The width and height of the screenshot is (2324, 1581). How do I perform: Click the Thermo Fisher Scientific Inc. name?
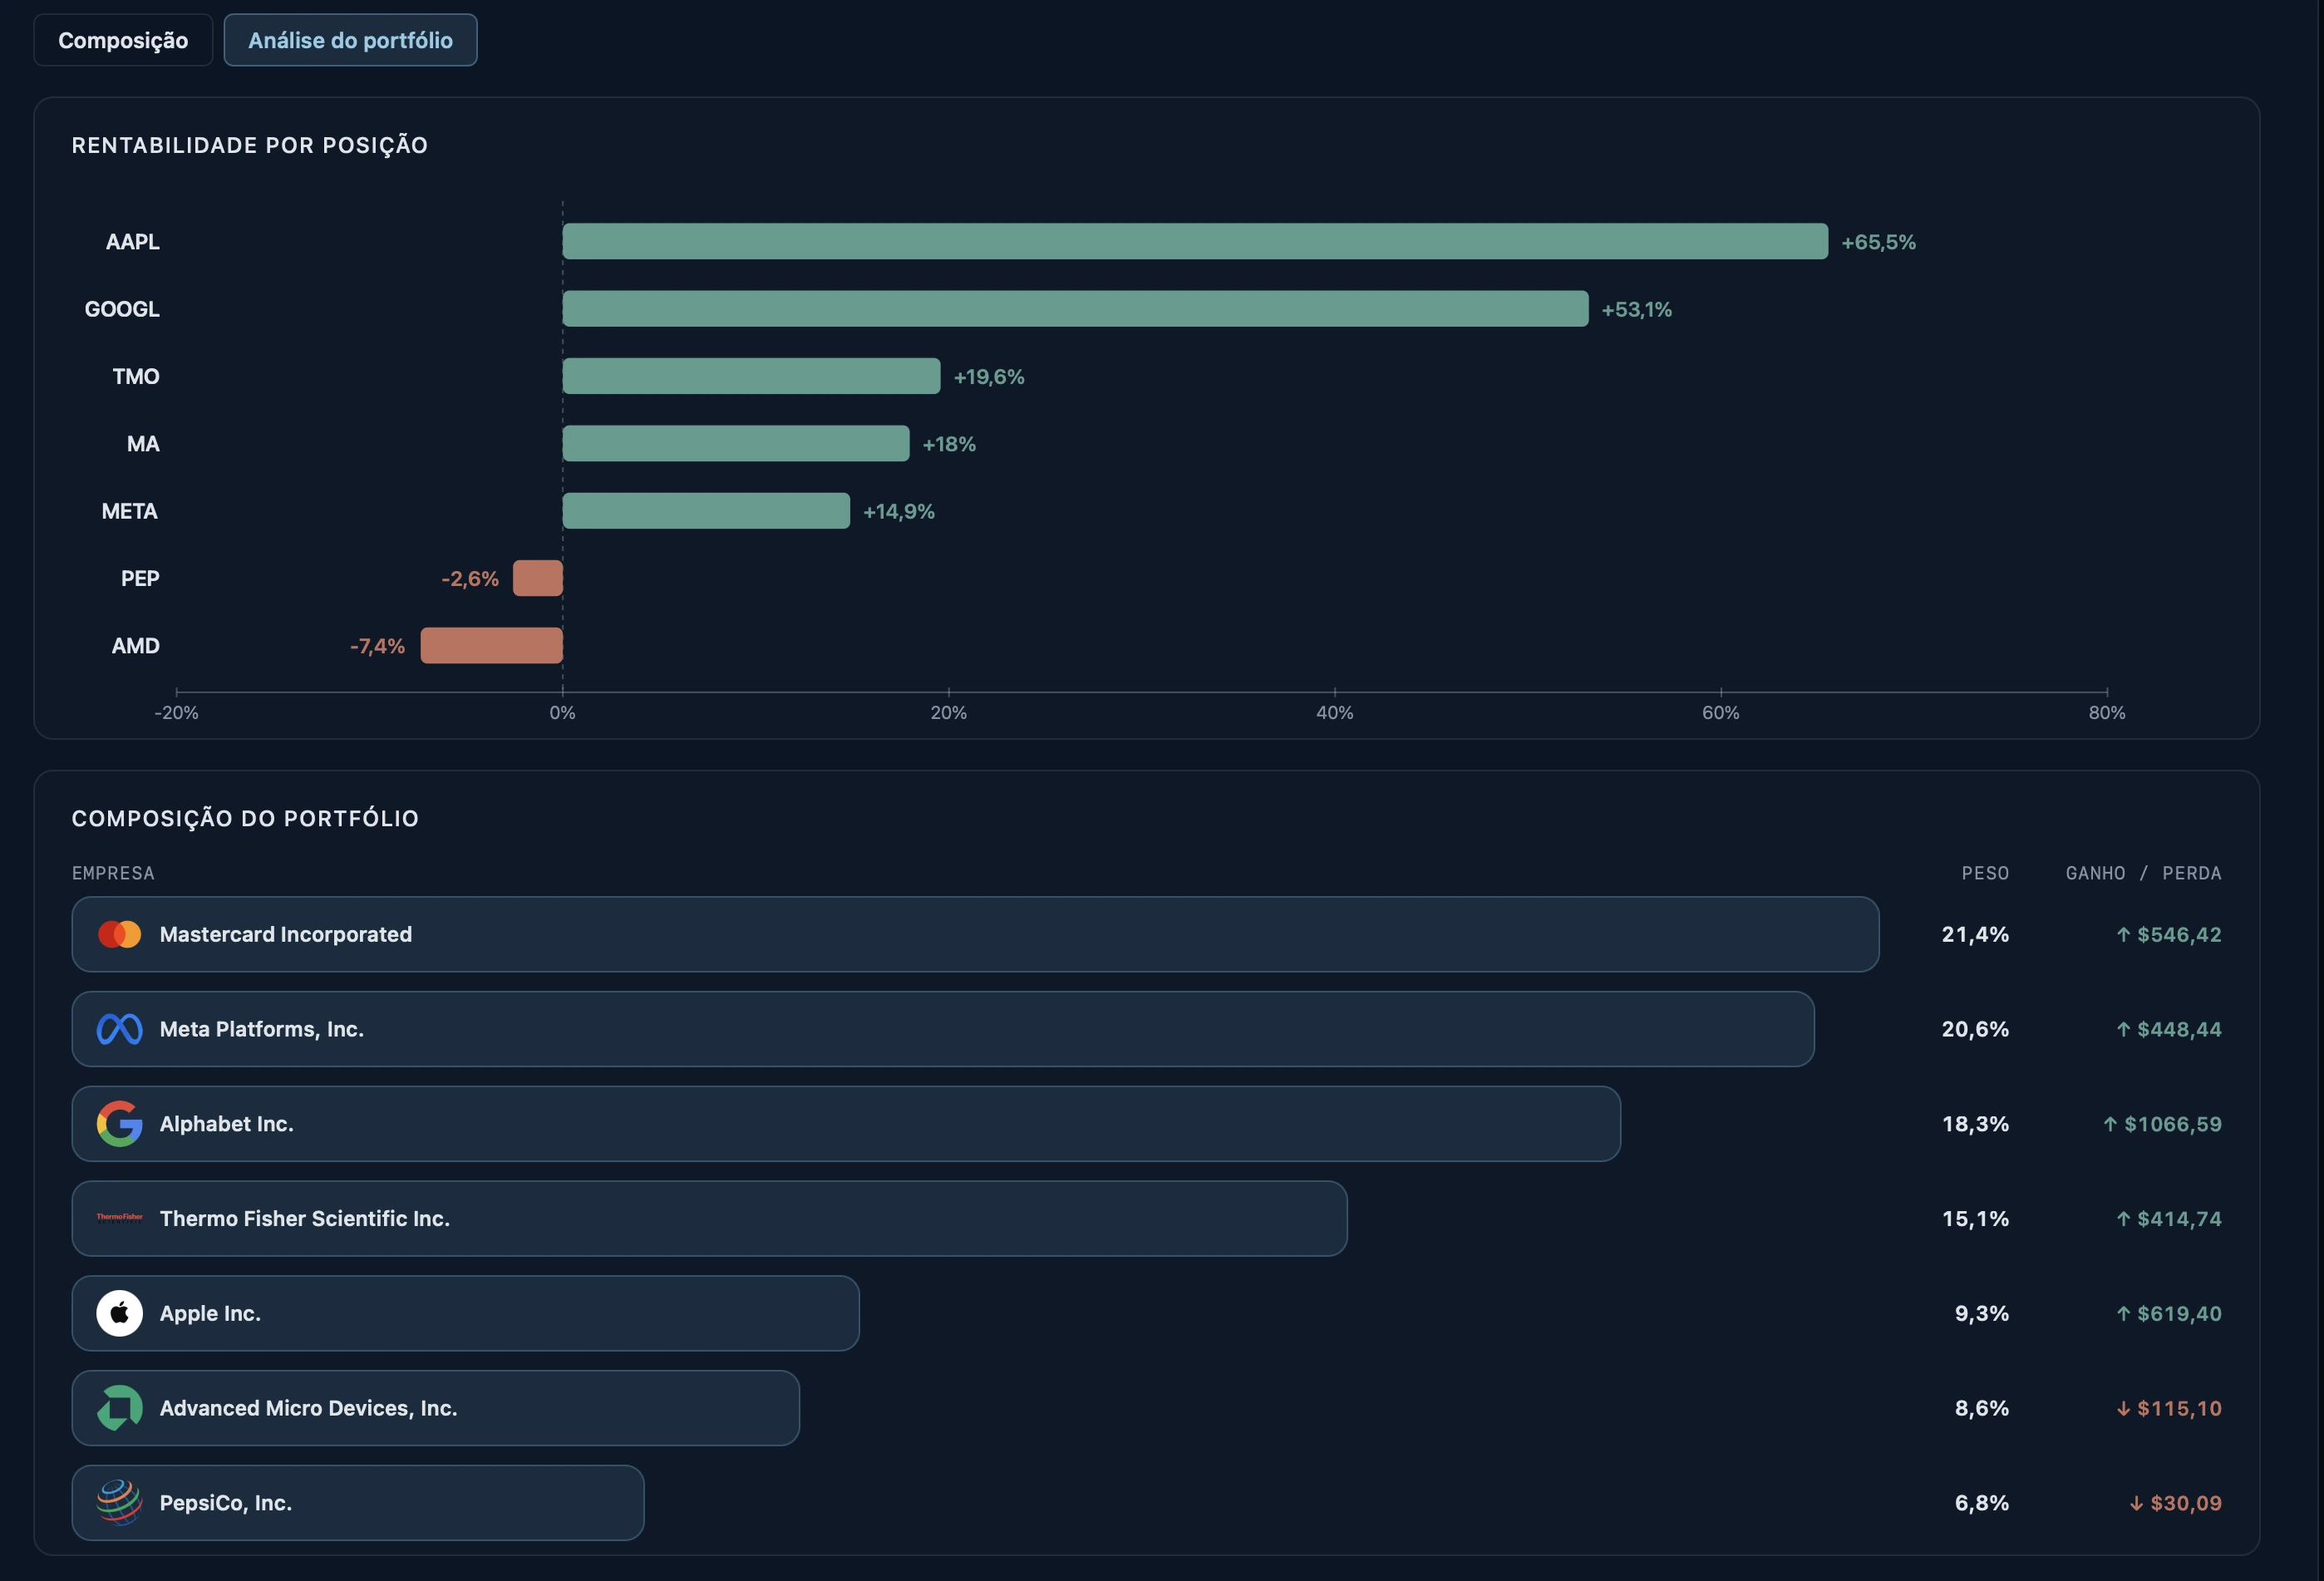(x=305, y=1218)
